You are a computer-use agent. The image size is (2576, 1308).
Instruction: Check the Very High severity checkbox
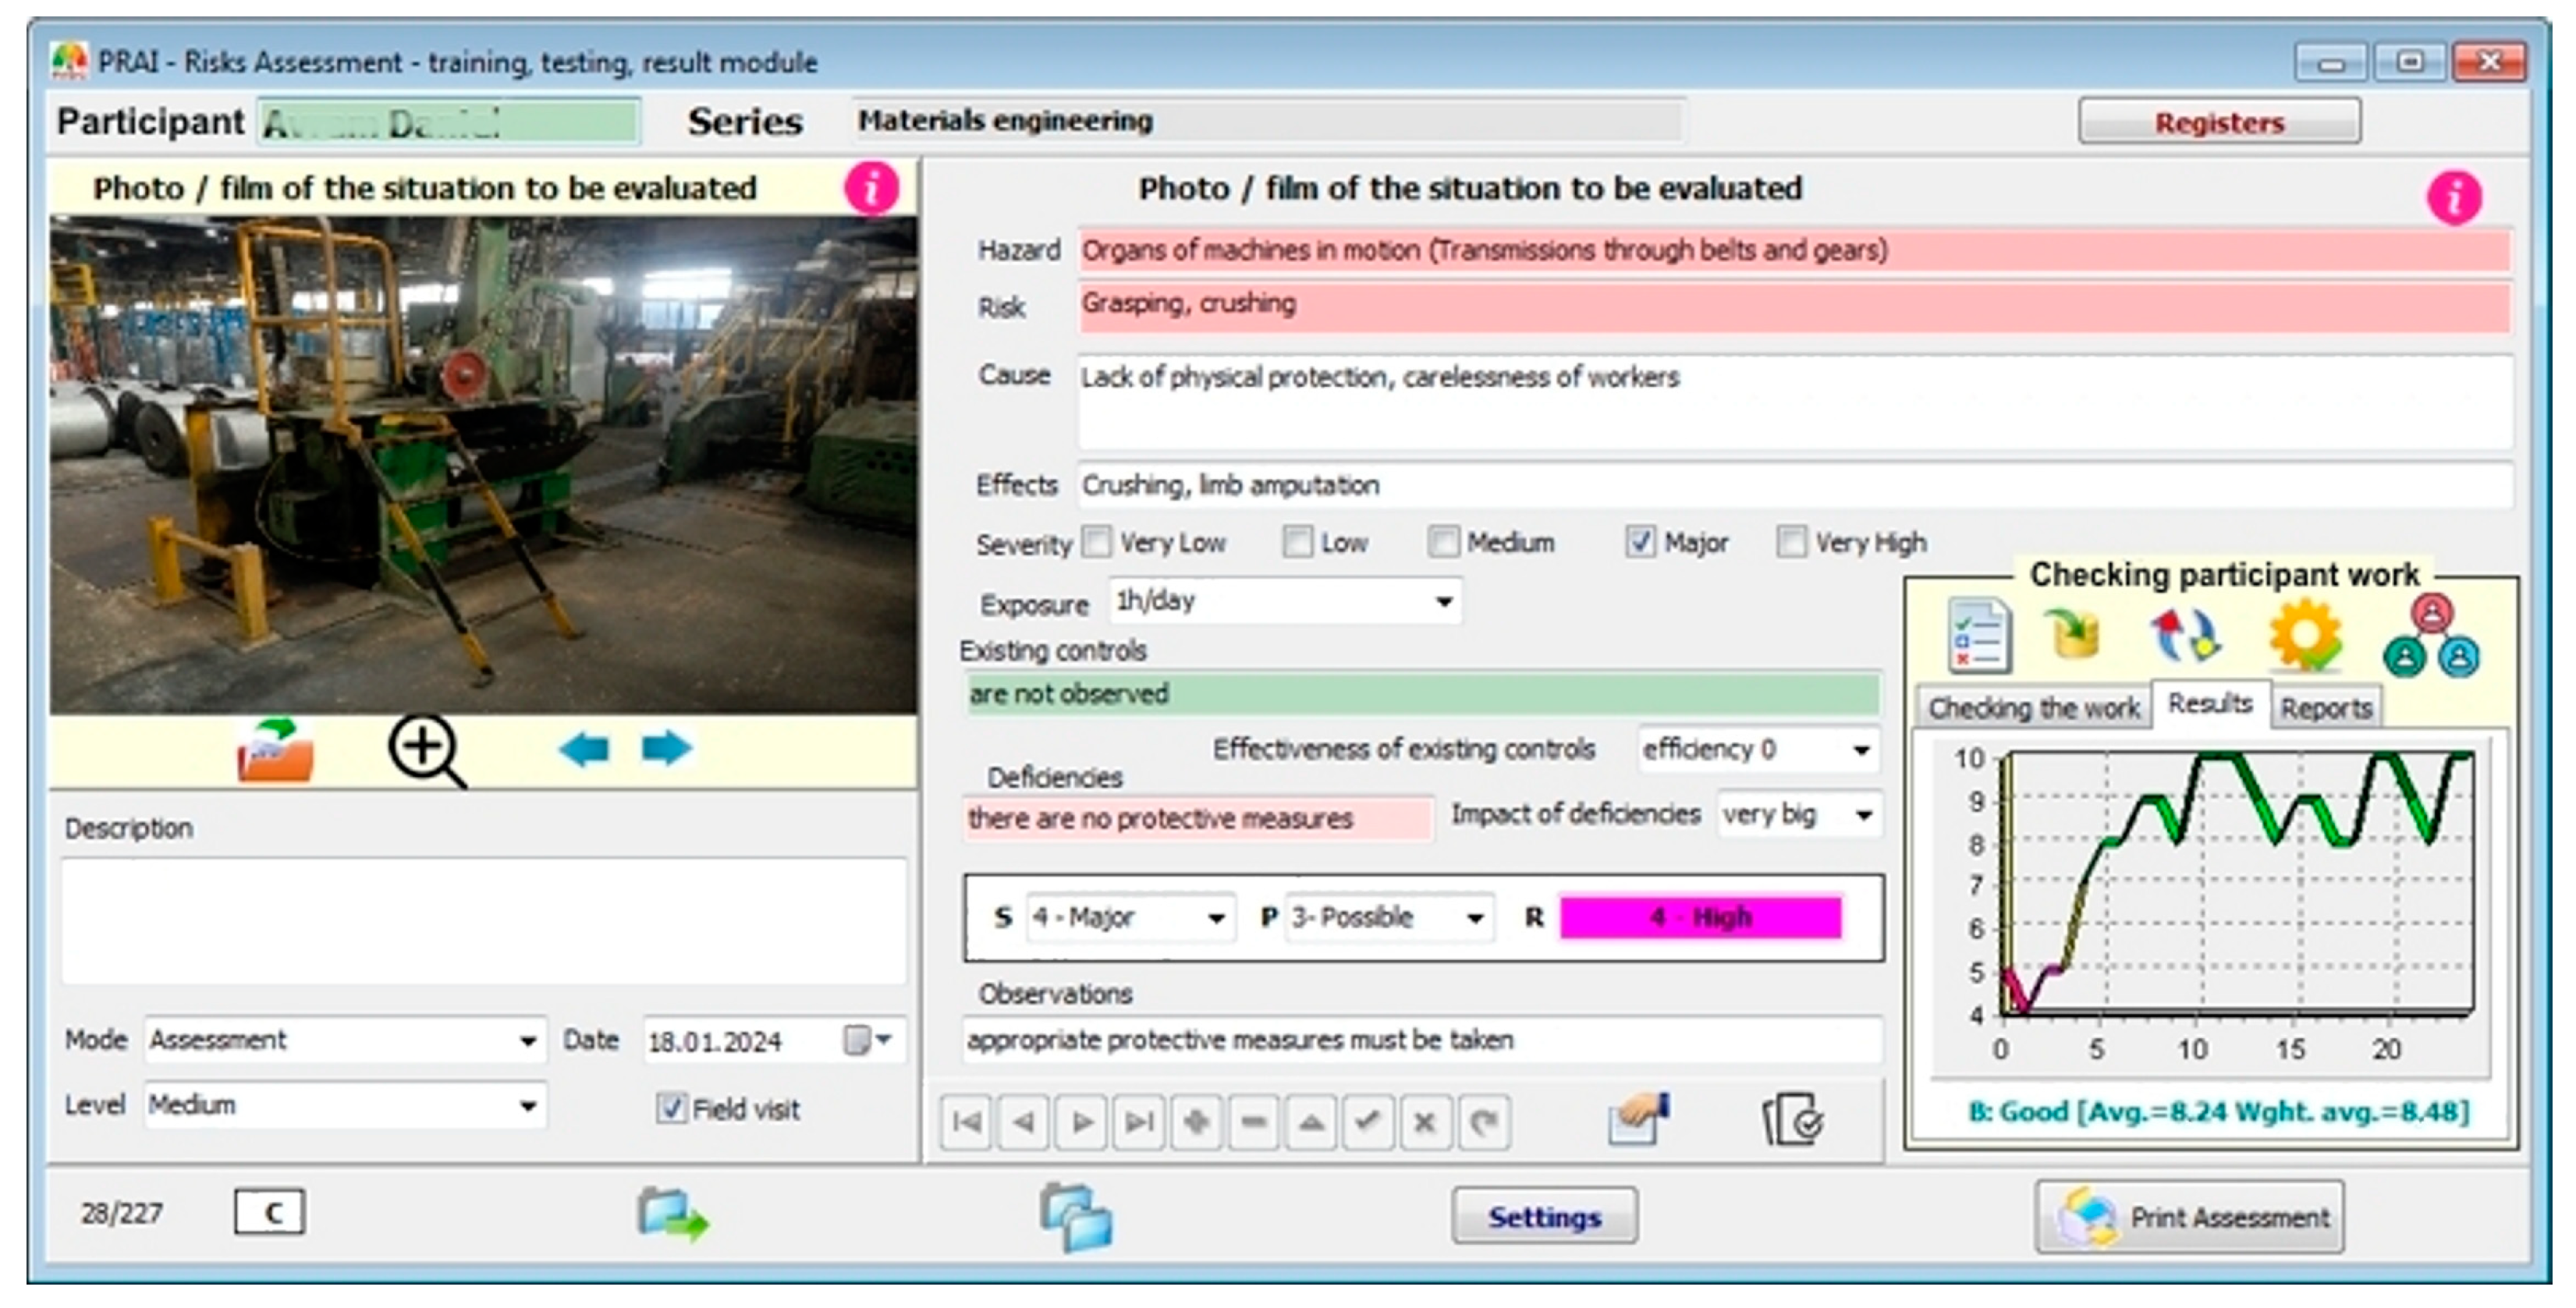1791,542
